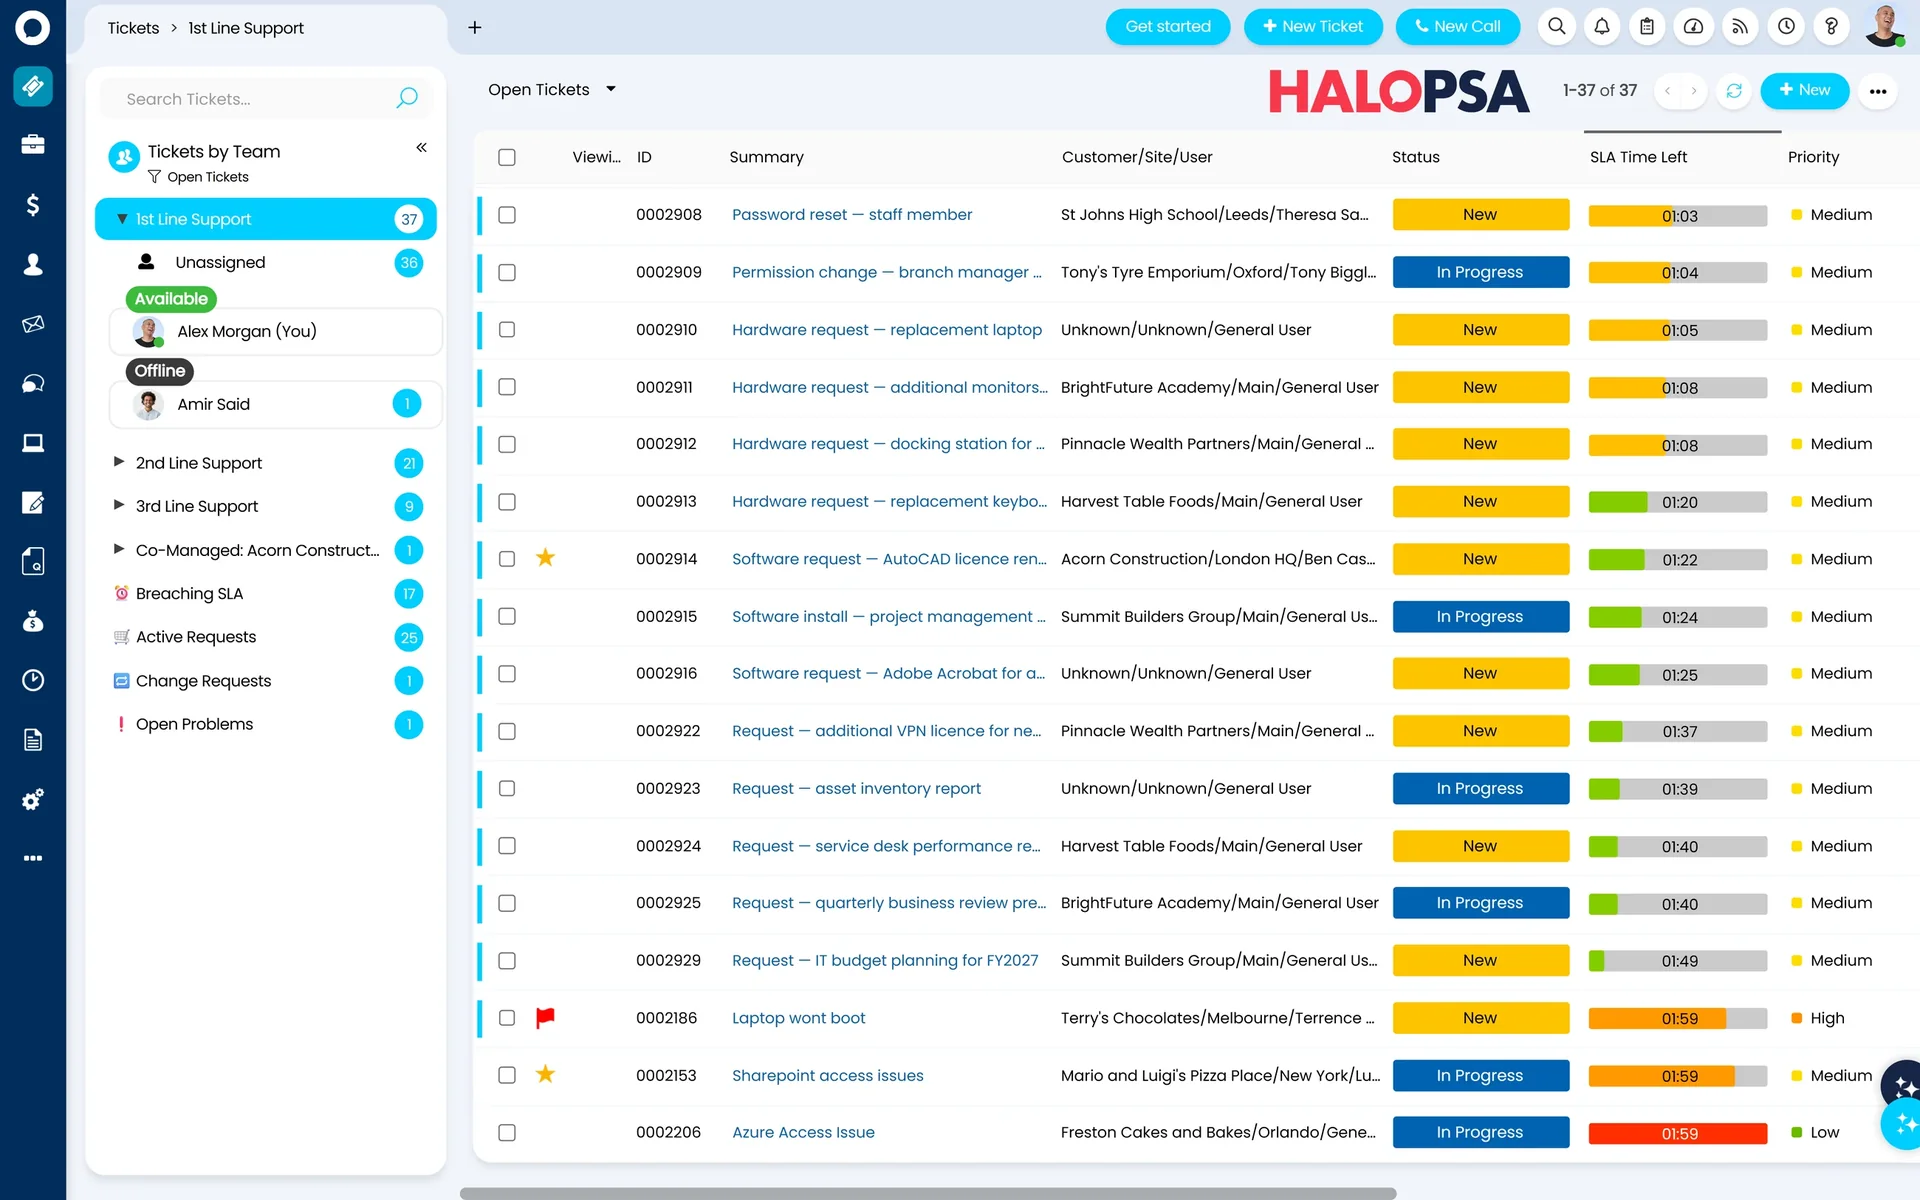The height and width of the screenshot is (1200, 1920).
Task: Open the laptop assets icon in the sidebar
Action: click(x=33, y=443)
